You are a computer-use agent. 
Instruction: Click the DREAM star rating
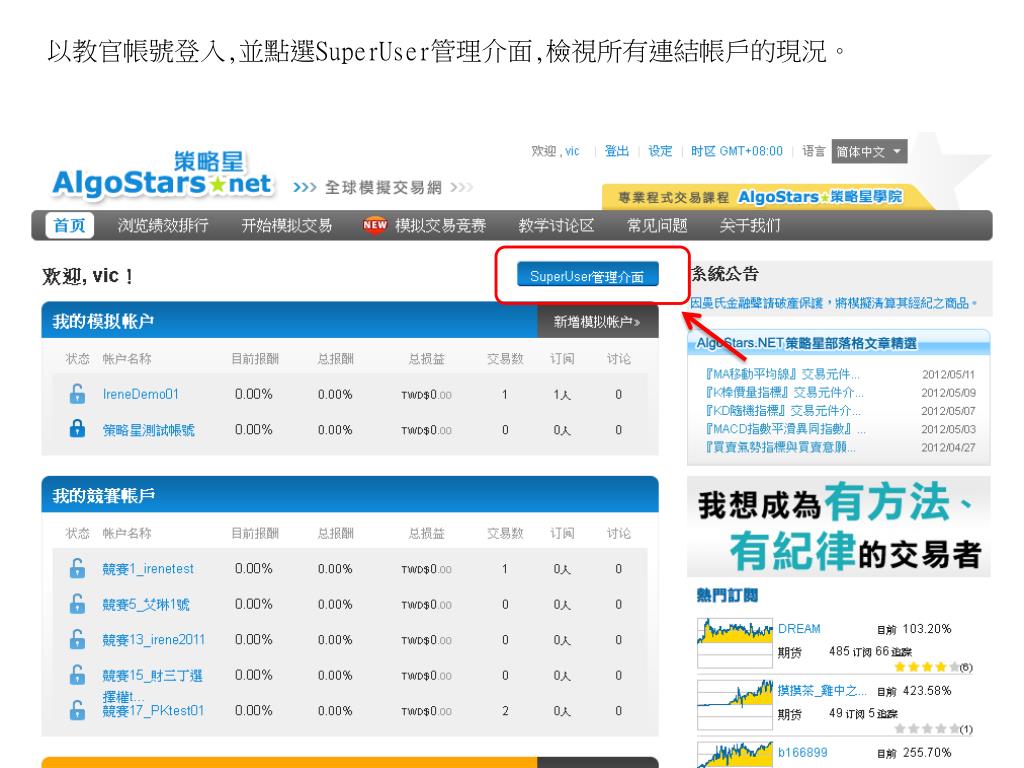pos(927,667)
